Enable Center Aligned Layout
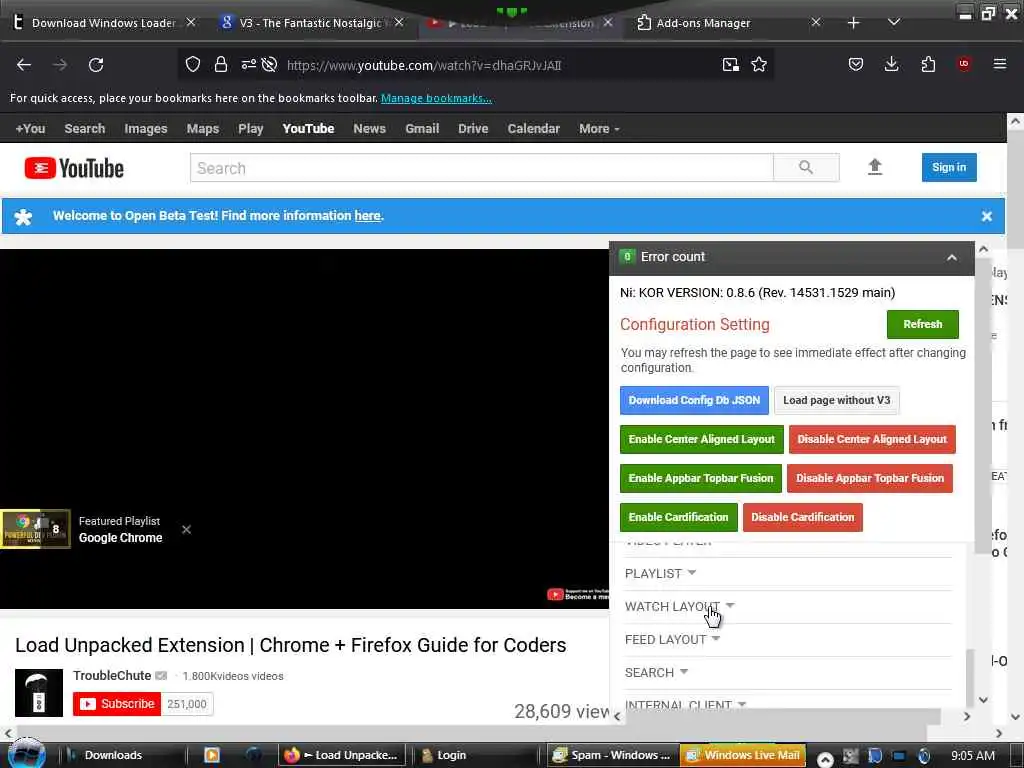1024x768 pixels. click(x=701, y=440)
